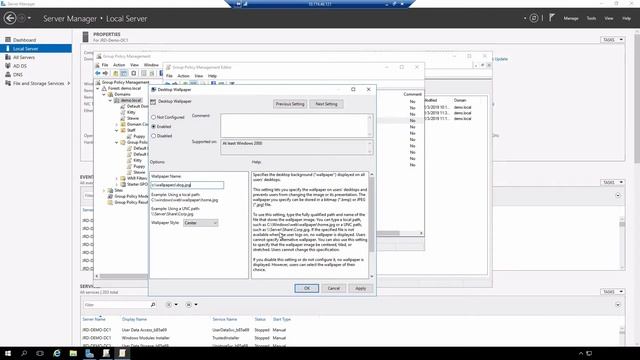
Task: Click Dashboard icon in Server Manager sidebar
Action: (8, 40)
